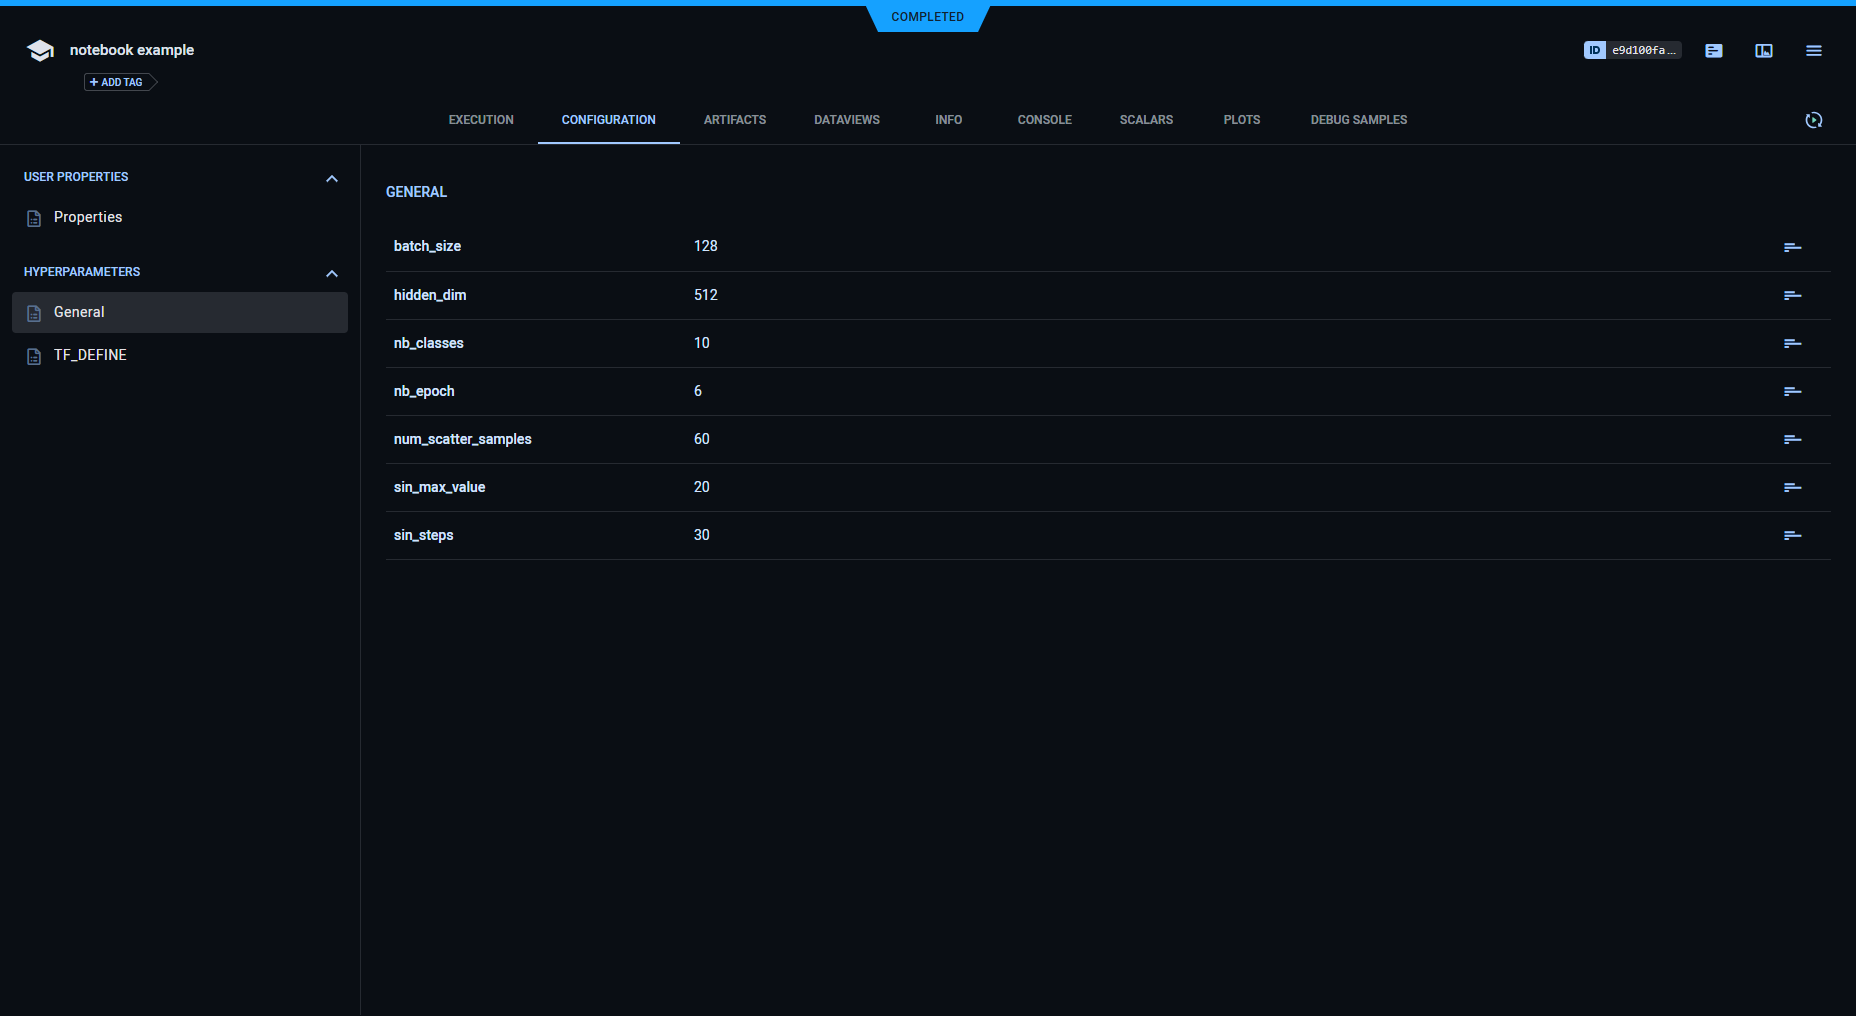Click the notebook example experiment title
Image resolution: width=1856 pixels, height=1016 pixels.
tap(132, 50)
